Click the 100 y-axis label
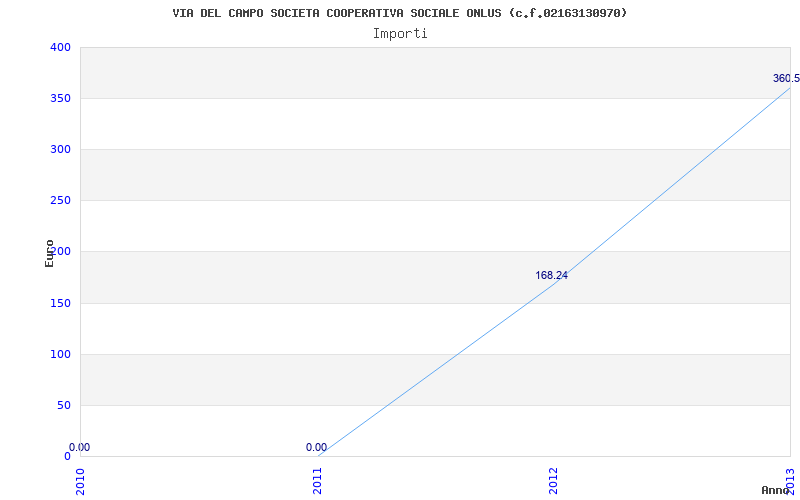 60,355
